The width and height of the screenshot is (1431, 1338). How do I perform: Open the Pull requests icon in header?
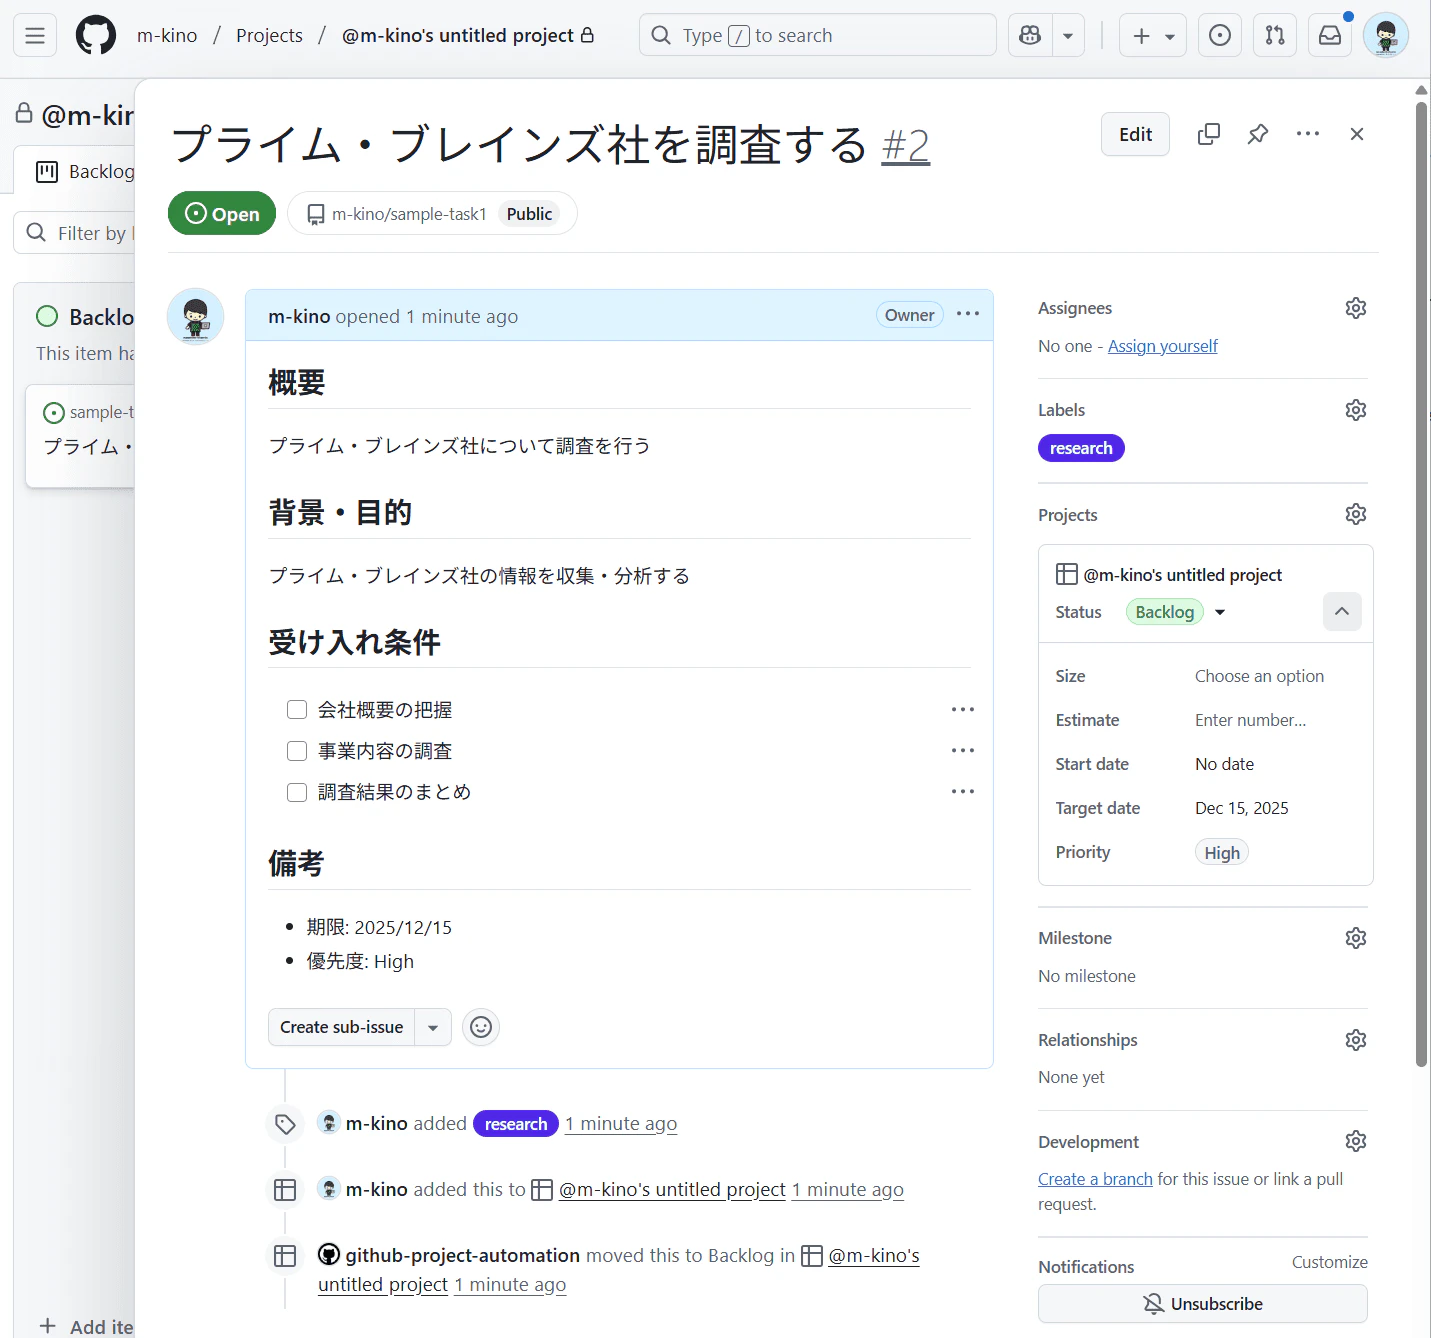pyautogui.click(x=1275, y=36)
